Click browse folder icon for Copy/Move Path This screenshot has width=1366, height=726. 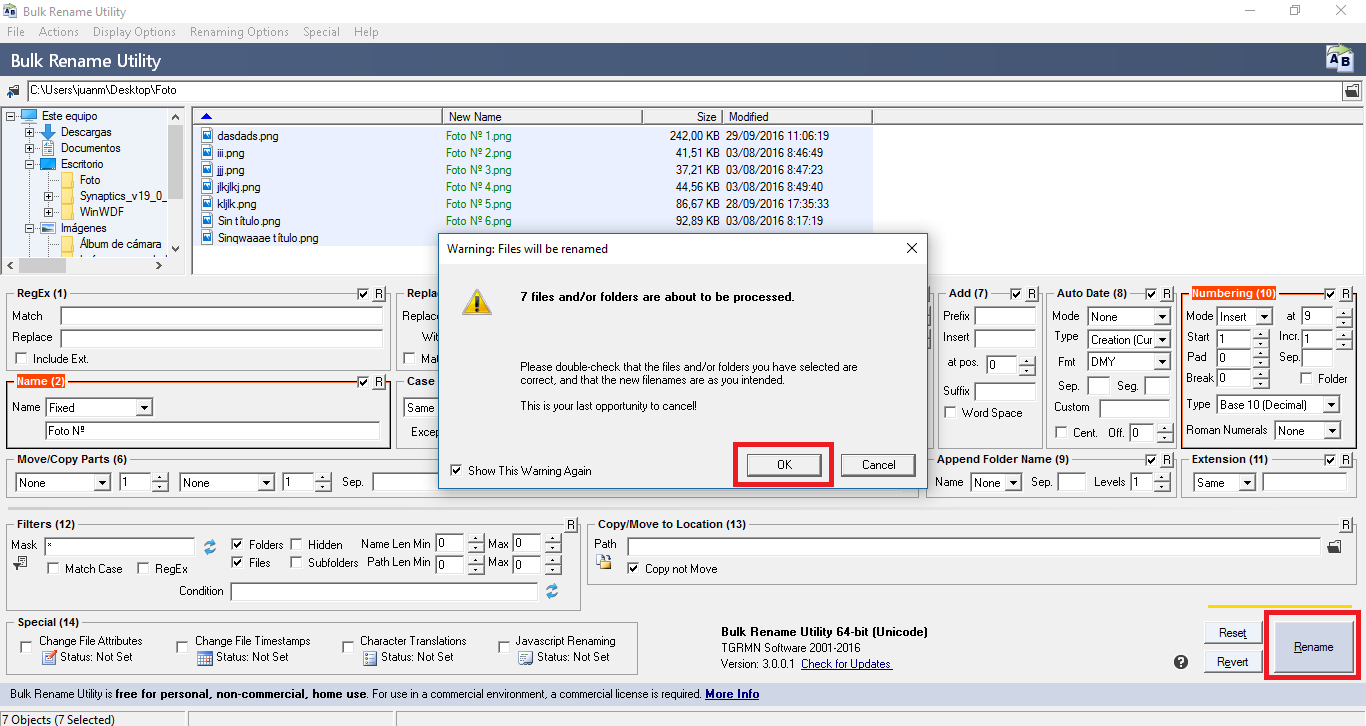click(1333, 546)
